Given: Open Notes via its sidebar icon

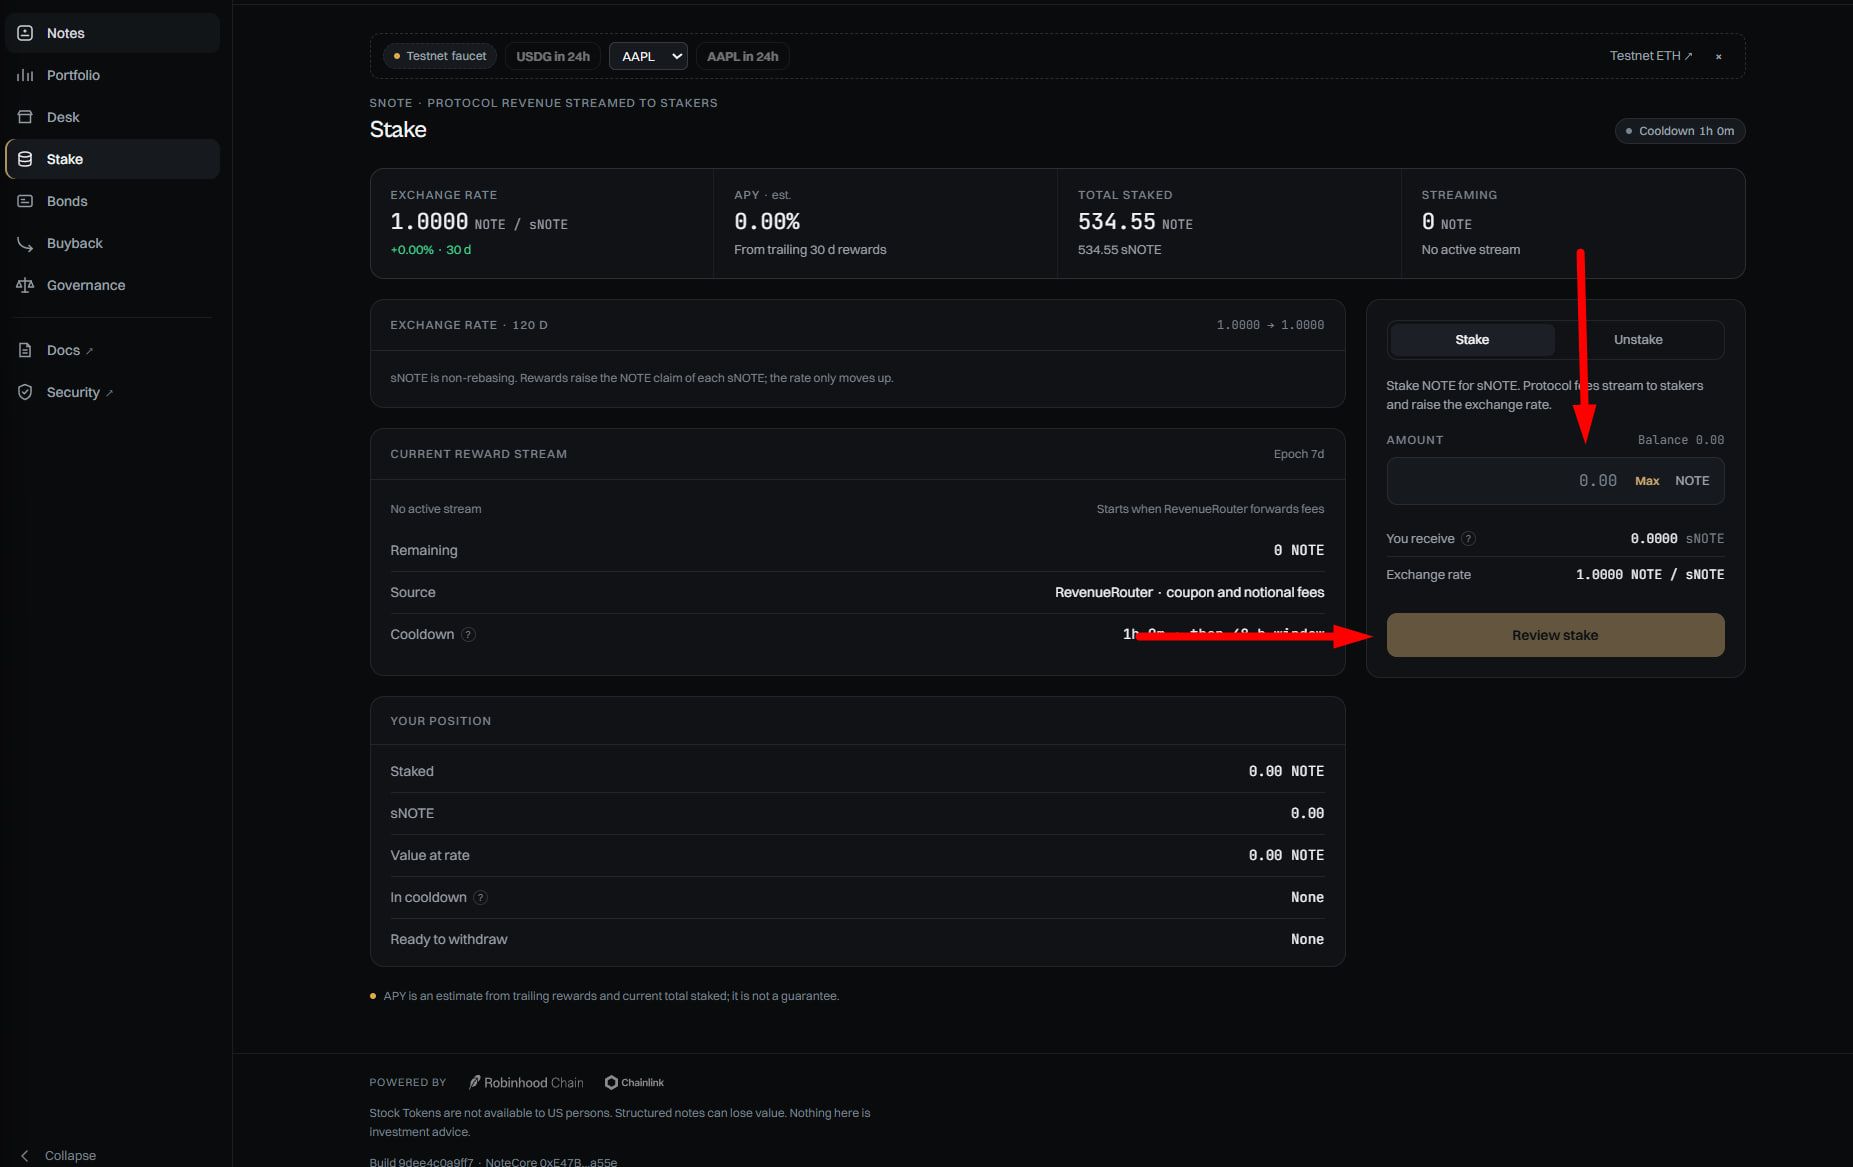Looking at the screenshot, I should point(25,33).
